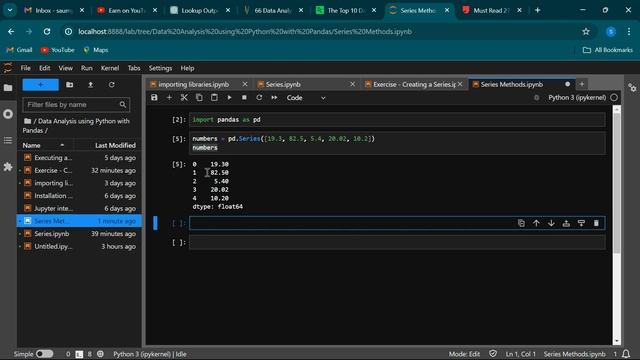Open a new launcher tab with plus

(582, 84)
